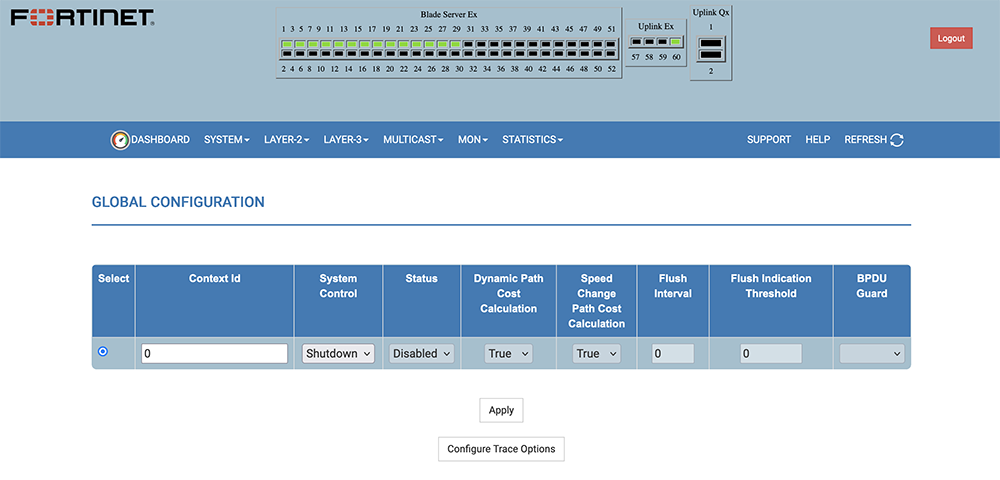This screenshot has width=1000, height=480.
Task: Click the circular refresh arrows icon
Action: [897, 140]
